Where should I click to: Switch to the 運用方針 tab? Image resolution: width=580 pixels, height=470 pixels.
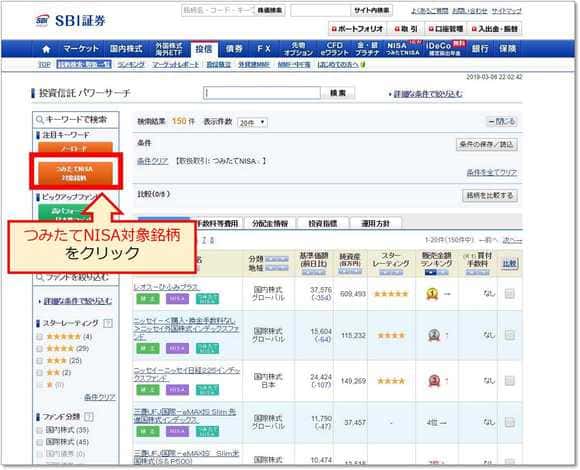(x=375, y=223)
